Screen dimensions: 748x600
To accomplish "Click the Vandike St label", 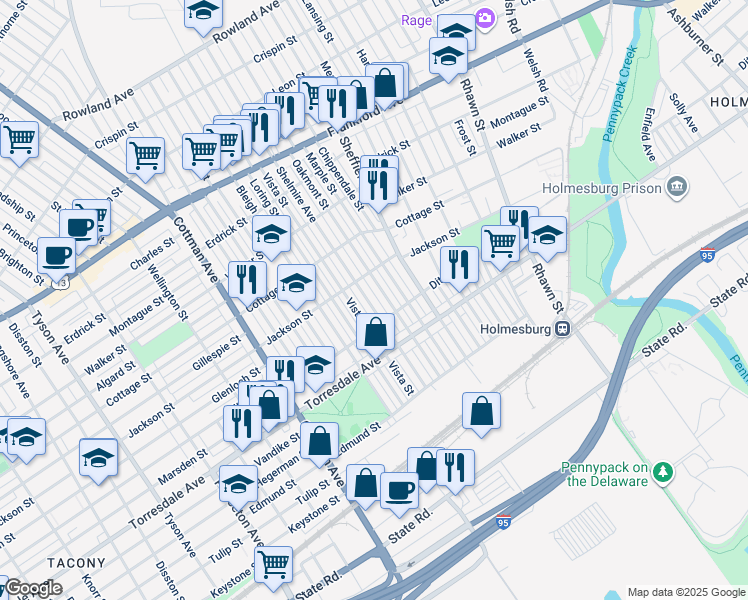I will click(x=278, y=449).
